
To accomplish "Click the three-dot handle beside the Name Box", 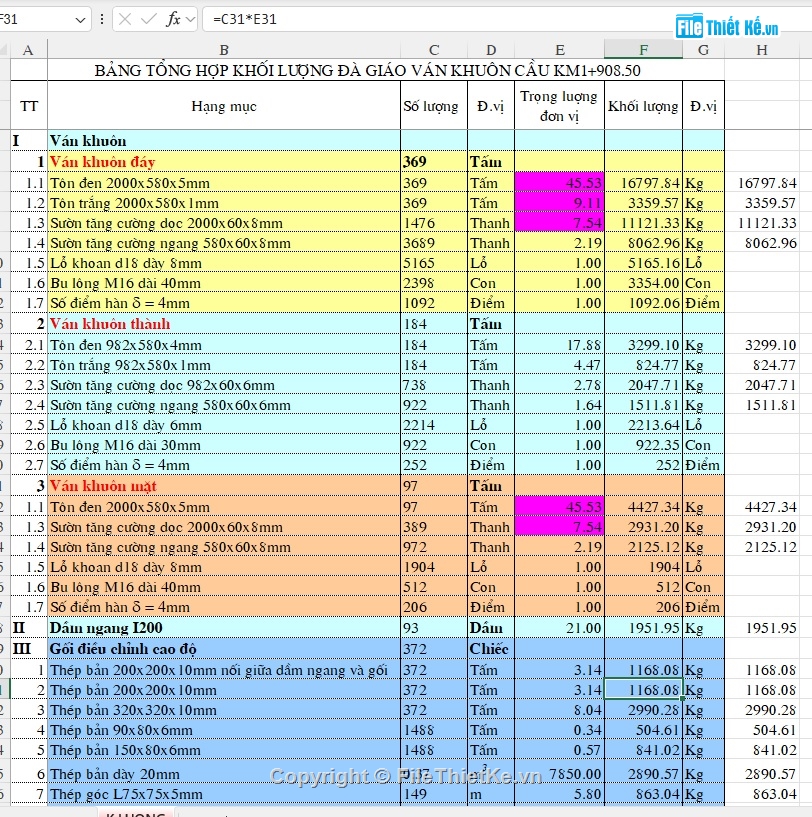I will pyautogui.click(x=101, y=19).
